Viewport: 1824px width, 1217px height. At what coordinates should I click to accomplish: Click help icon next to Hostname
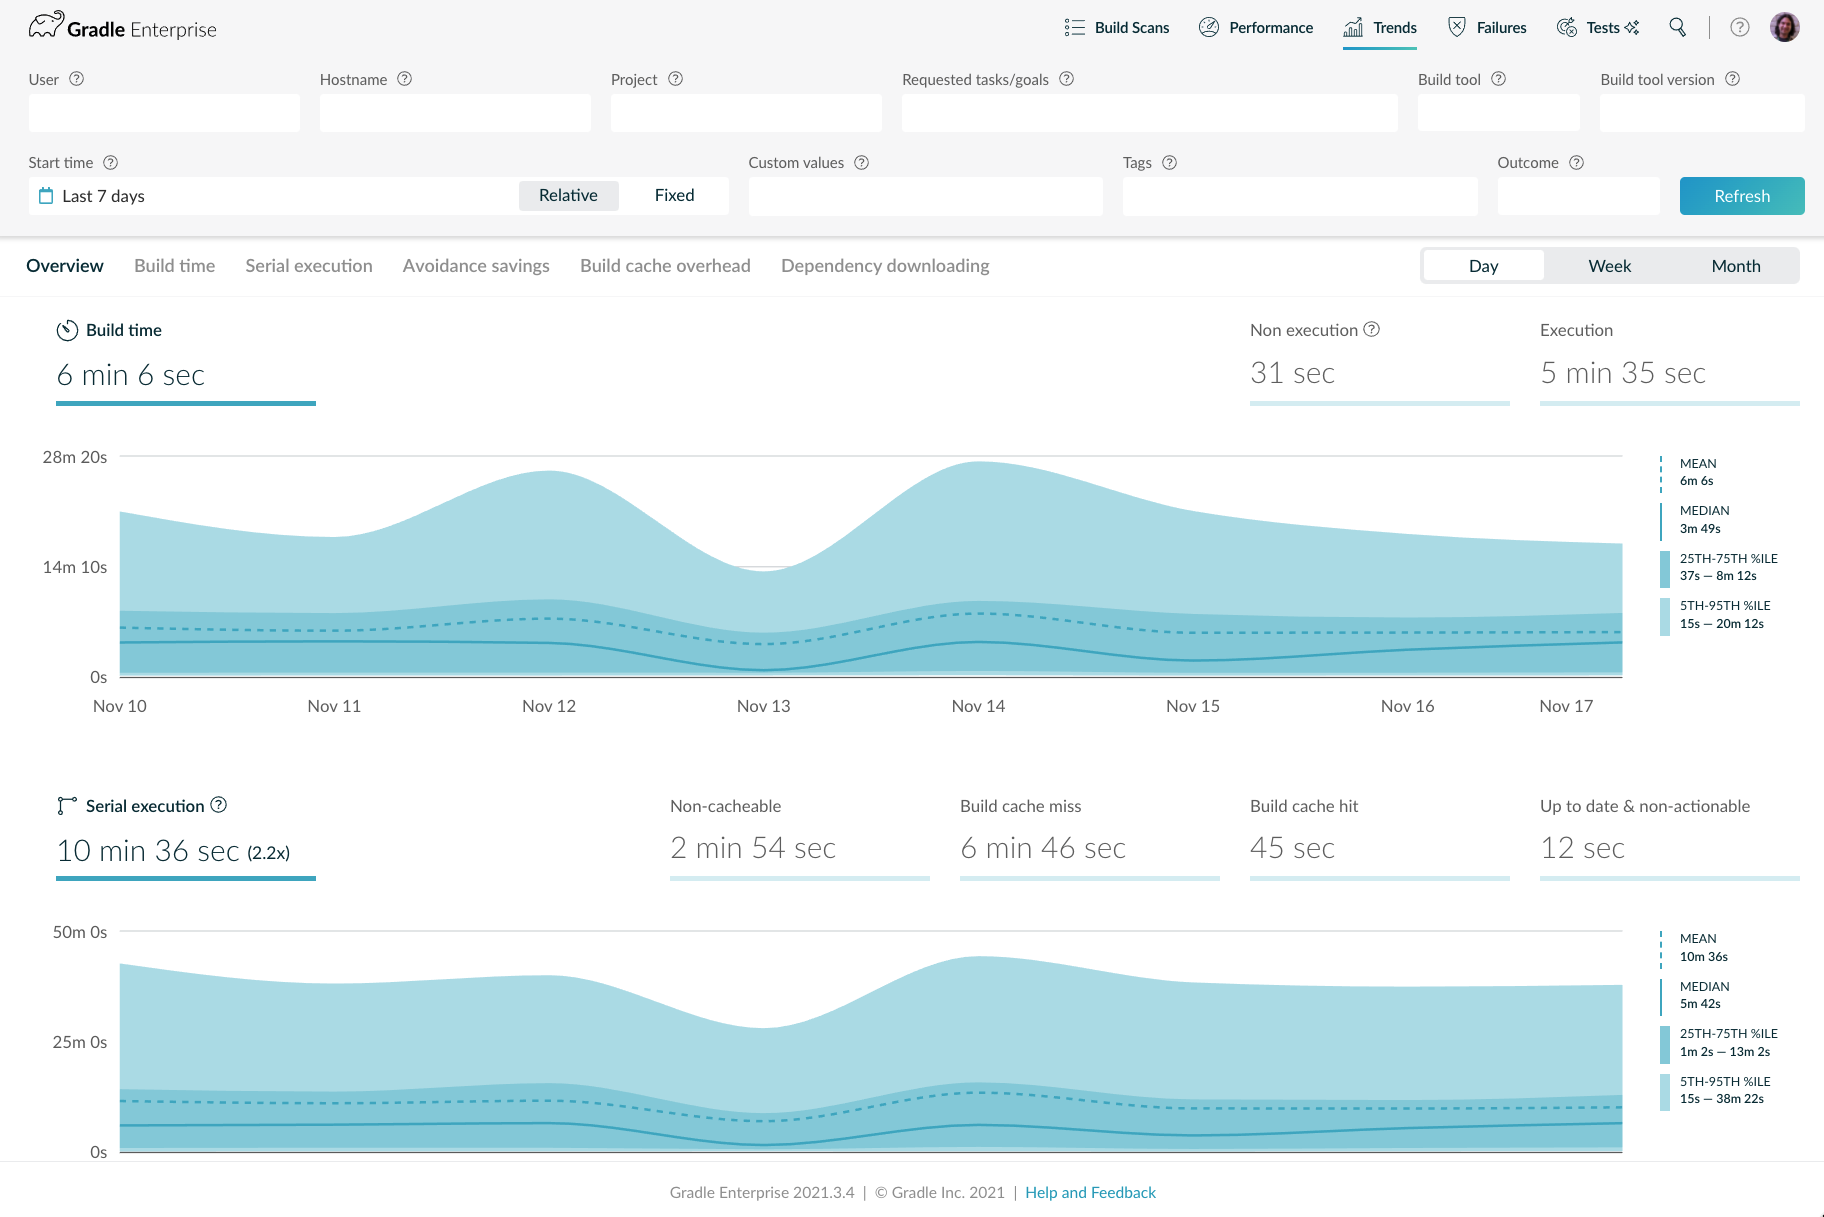pyautogui.click(x=404, y=79)
